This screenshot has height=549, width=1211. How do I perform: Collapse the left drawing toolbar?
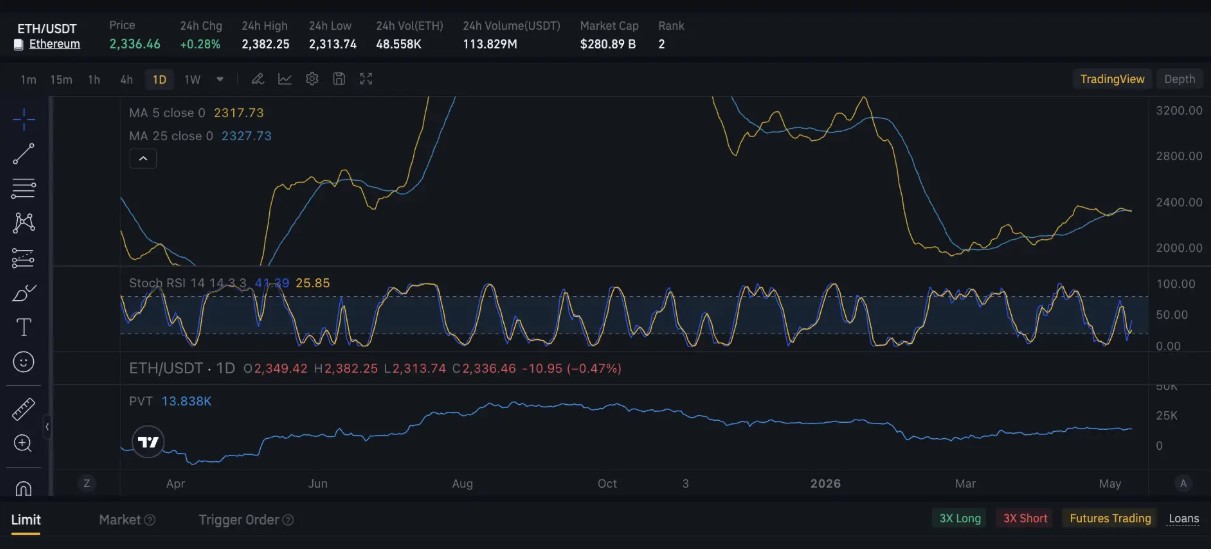pos(47,427)
